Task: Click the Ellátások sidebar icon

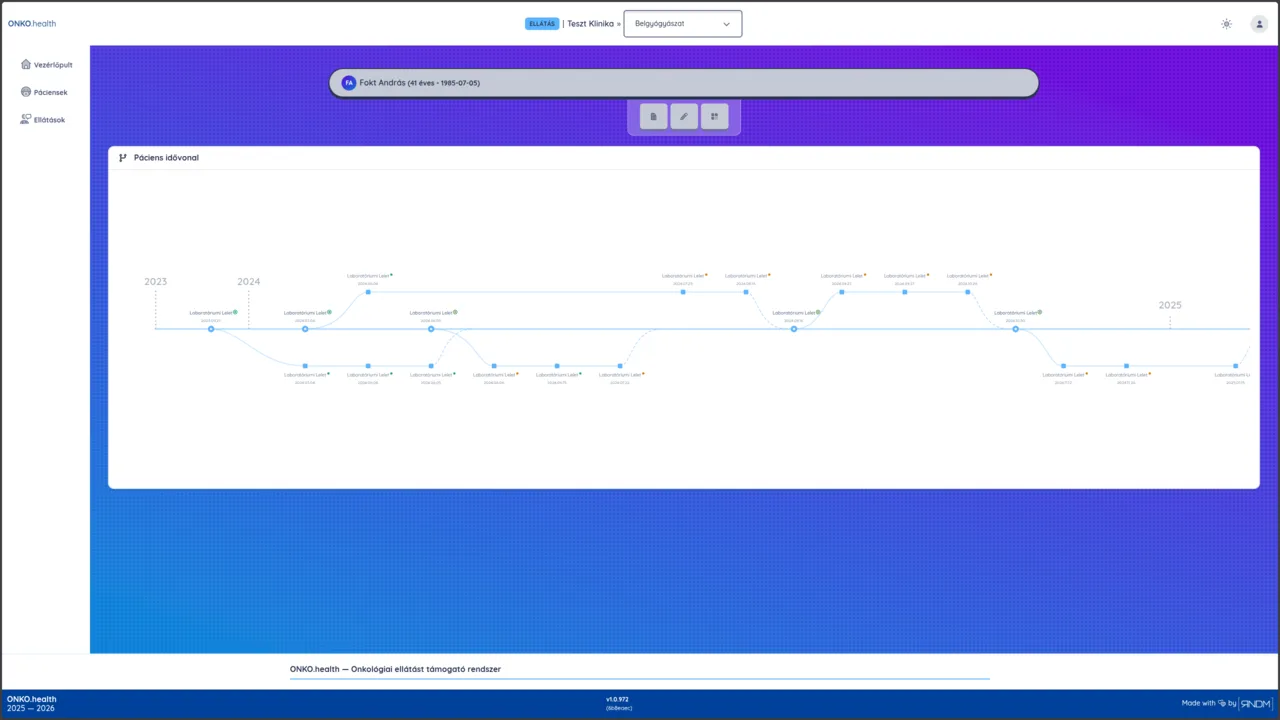Action: pos(26,119)
